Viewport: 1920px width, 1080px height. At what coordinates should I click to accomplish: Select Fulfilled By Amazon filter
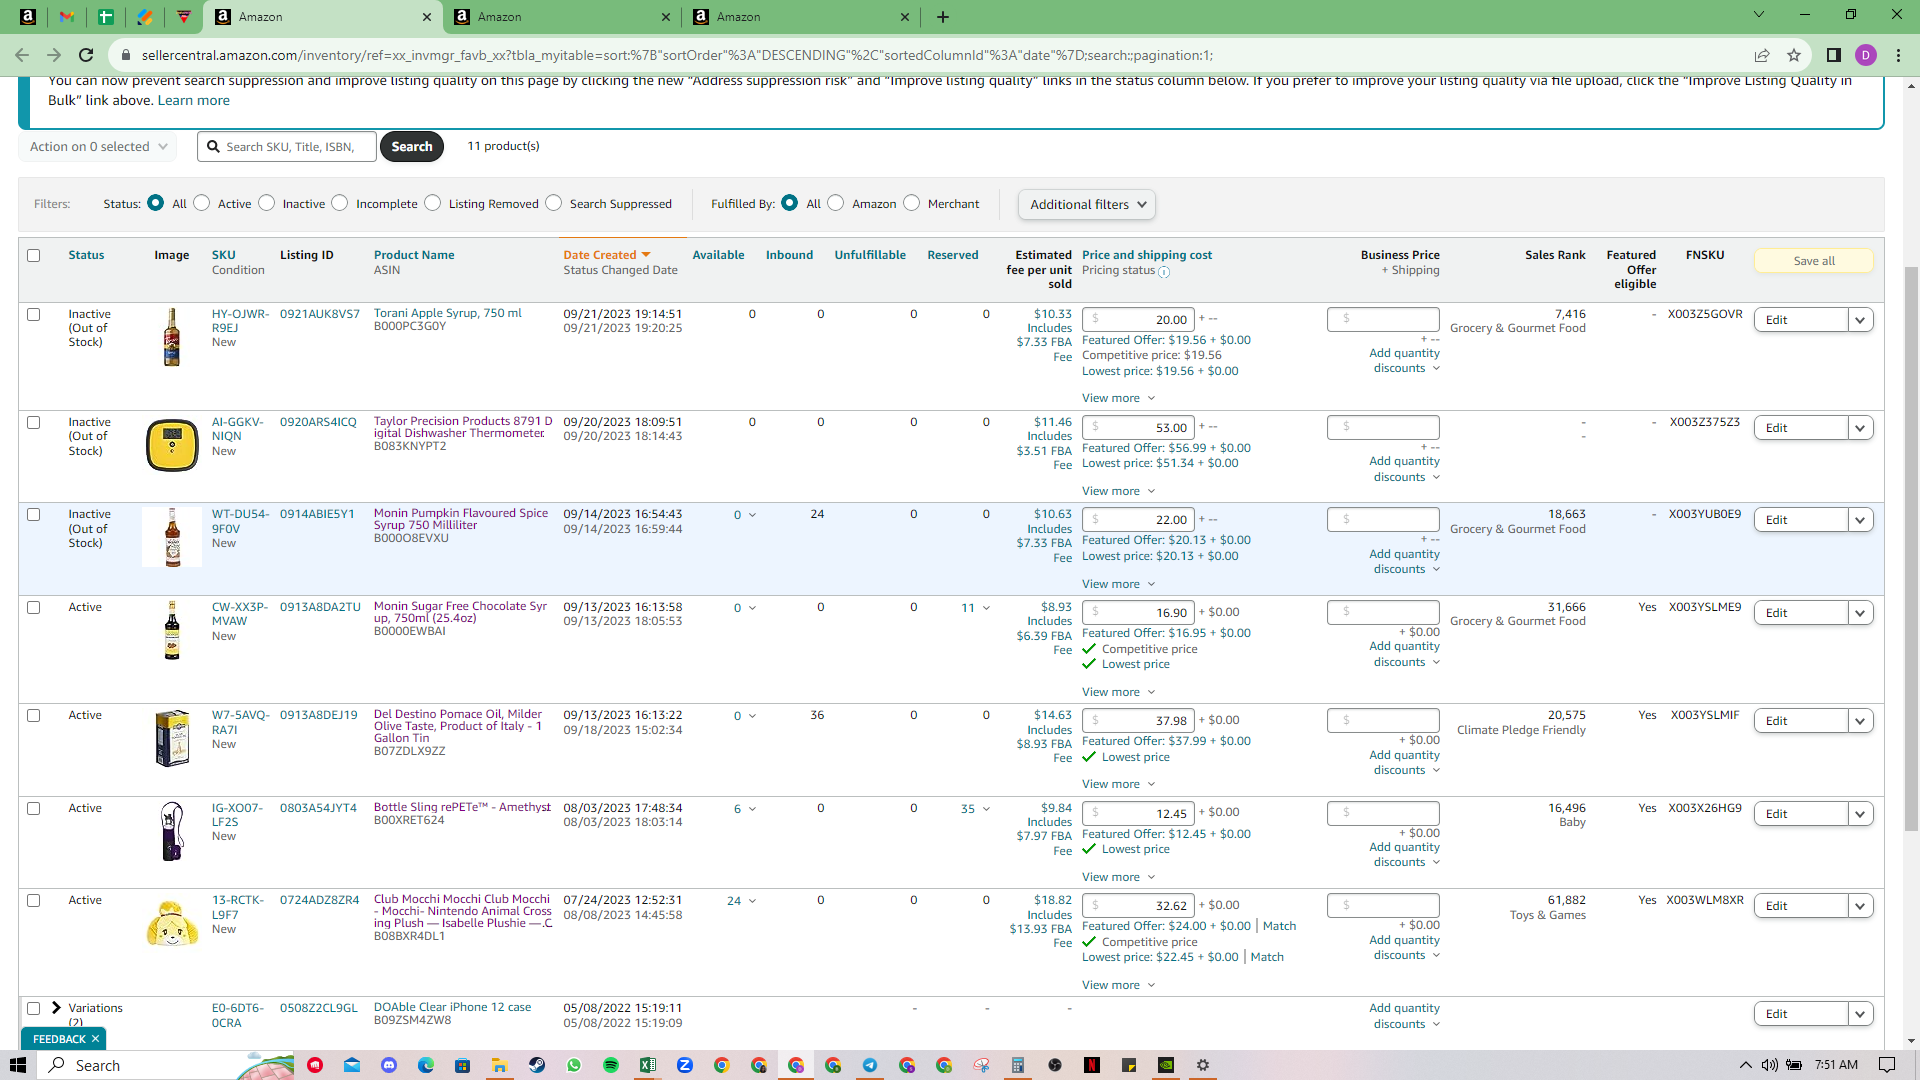pyautogui.click(x=836, y=203)
